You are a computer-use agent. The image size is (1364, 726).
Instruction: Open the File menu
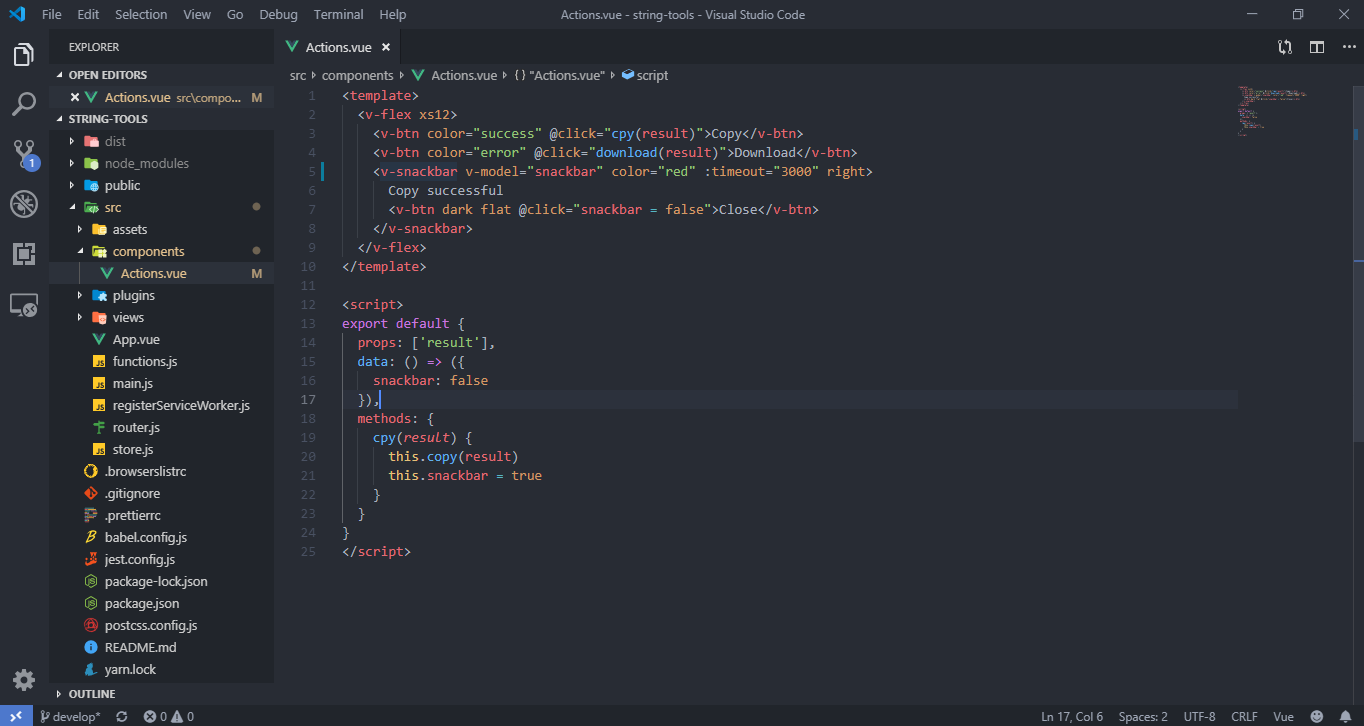(52, 15)
